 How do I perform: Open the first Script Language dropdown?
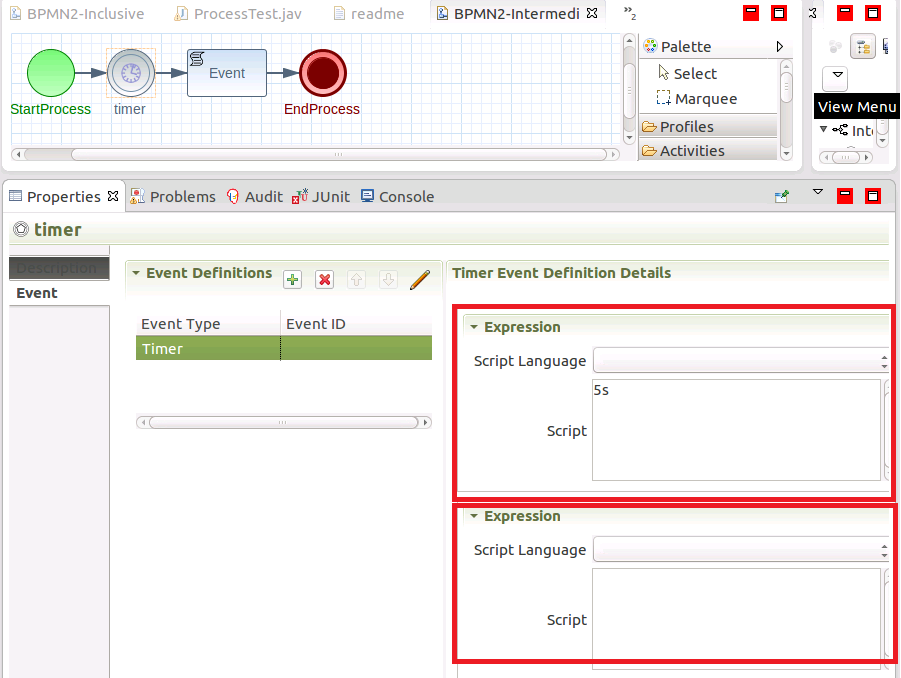tap(740, 361)
